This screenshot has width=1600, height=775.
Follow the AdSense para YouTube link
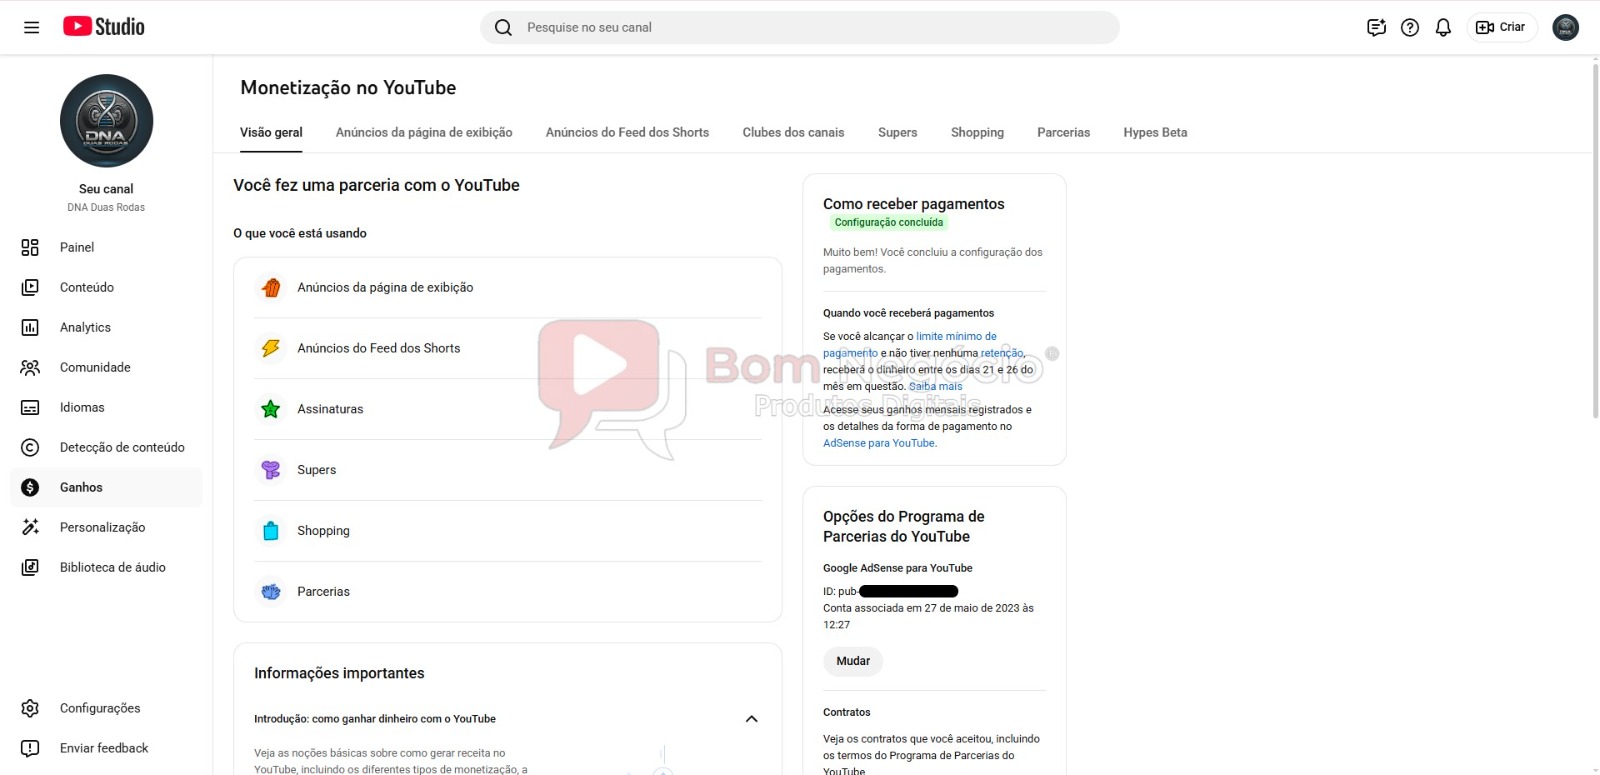[x=878, y=443]
